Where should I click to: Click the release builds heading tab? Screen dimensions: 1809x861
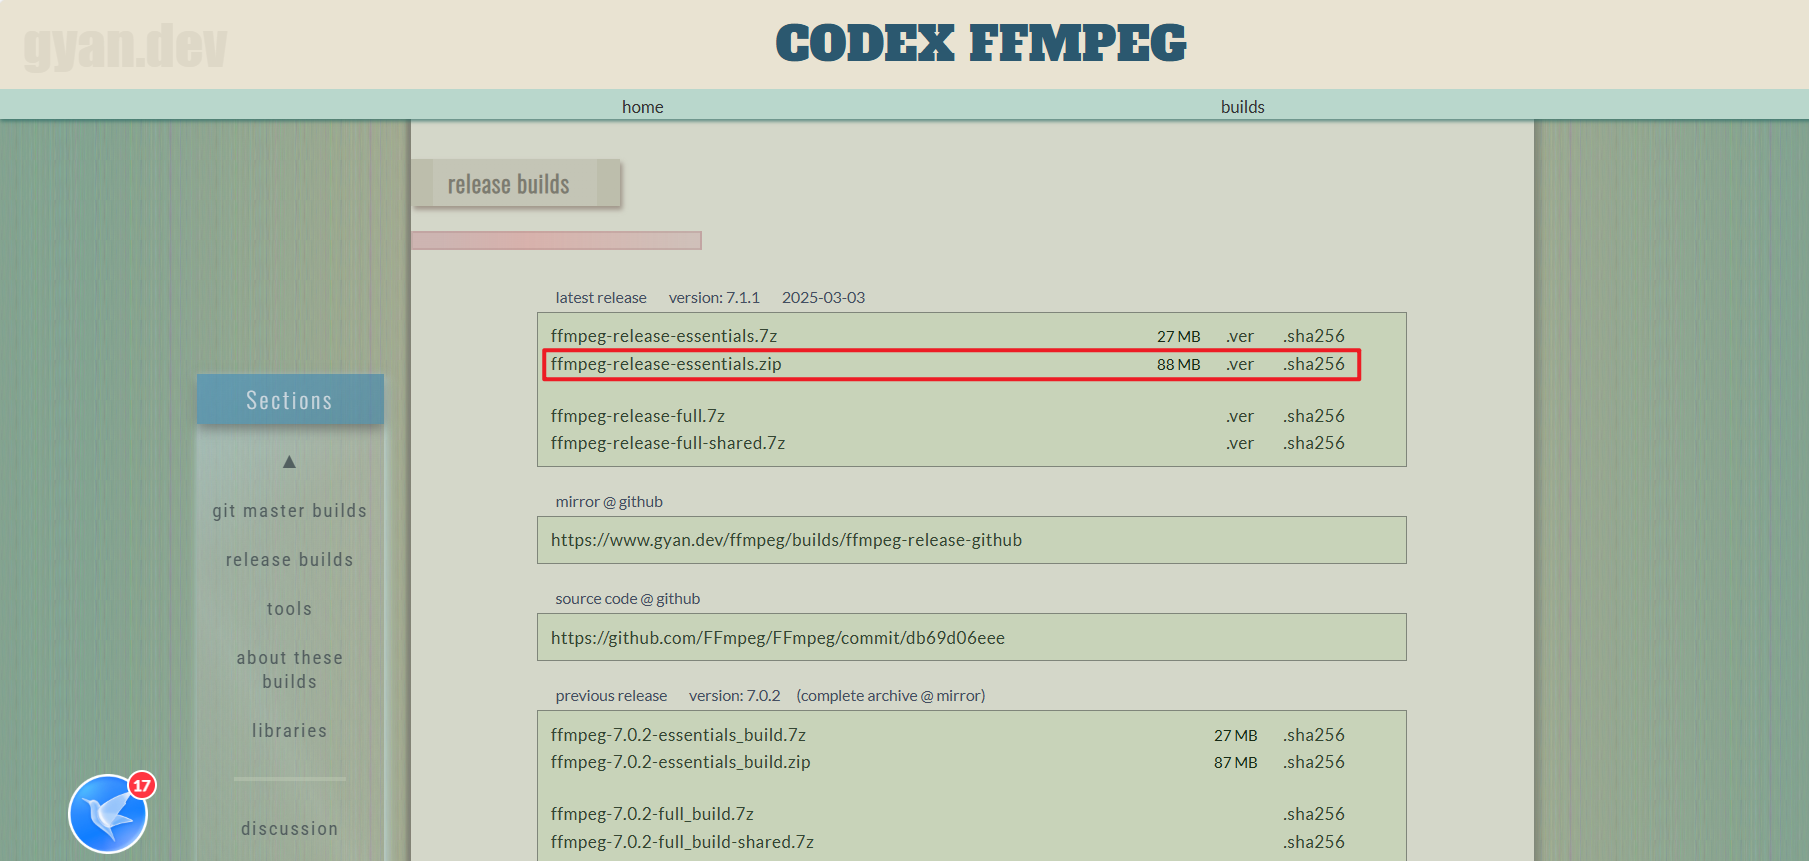pos(516,184)
